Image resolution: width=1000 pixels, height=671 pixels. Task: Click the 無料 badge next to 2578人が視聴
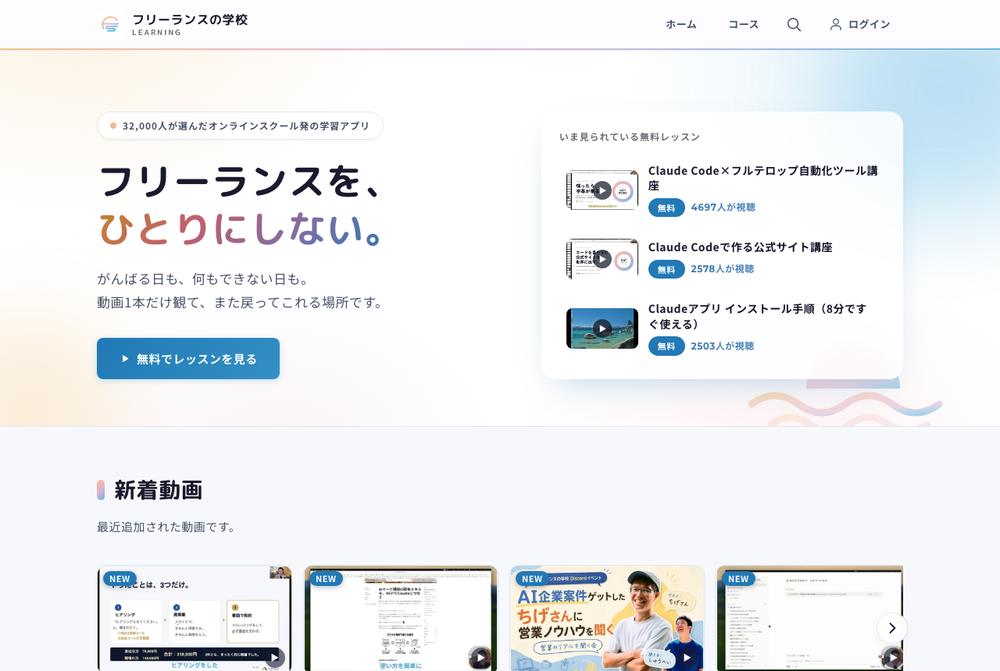(666, 269)
